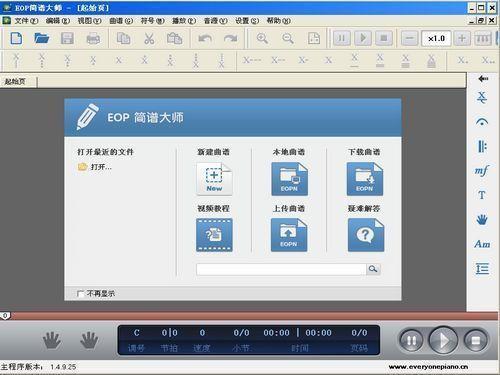Click the x1.0 speed value field
The image size is (500, 375).
(436, 38)
